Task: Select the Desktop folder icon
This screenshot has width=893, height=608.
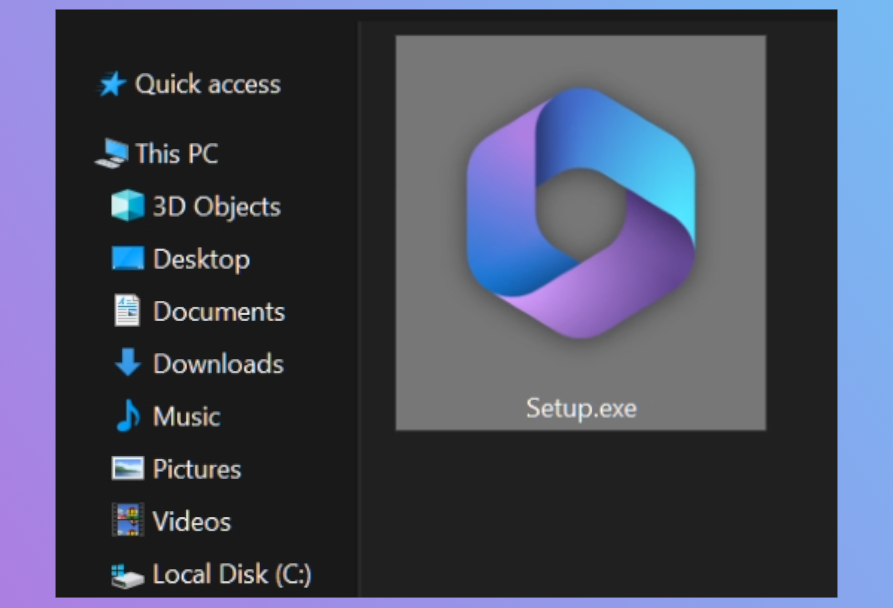Action: [128, 259]
